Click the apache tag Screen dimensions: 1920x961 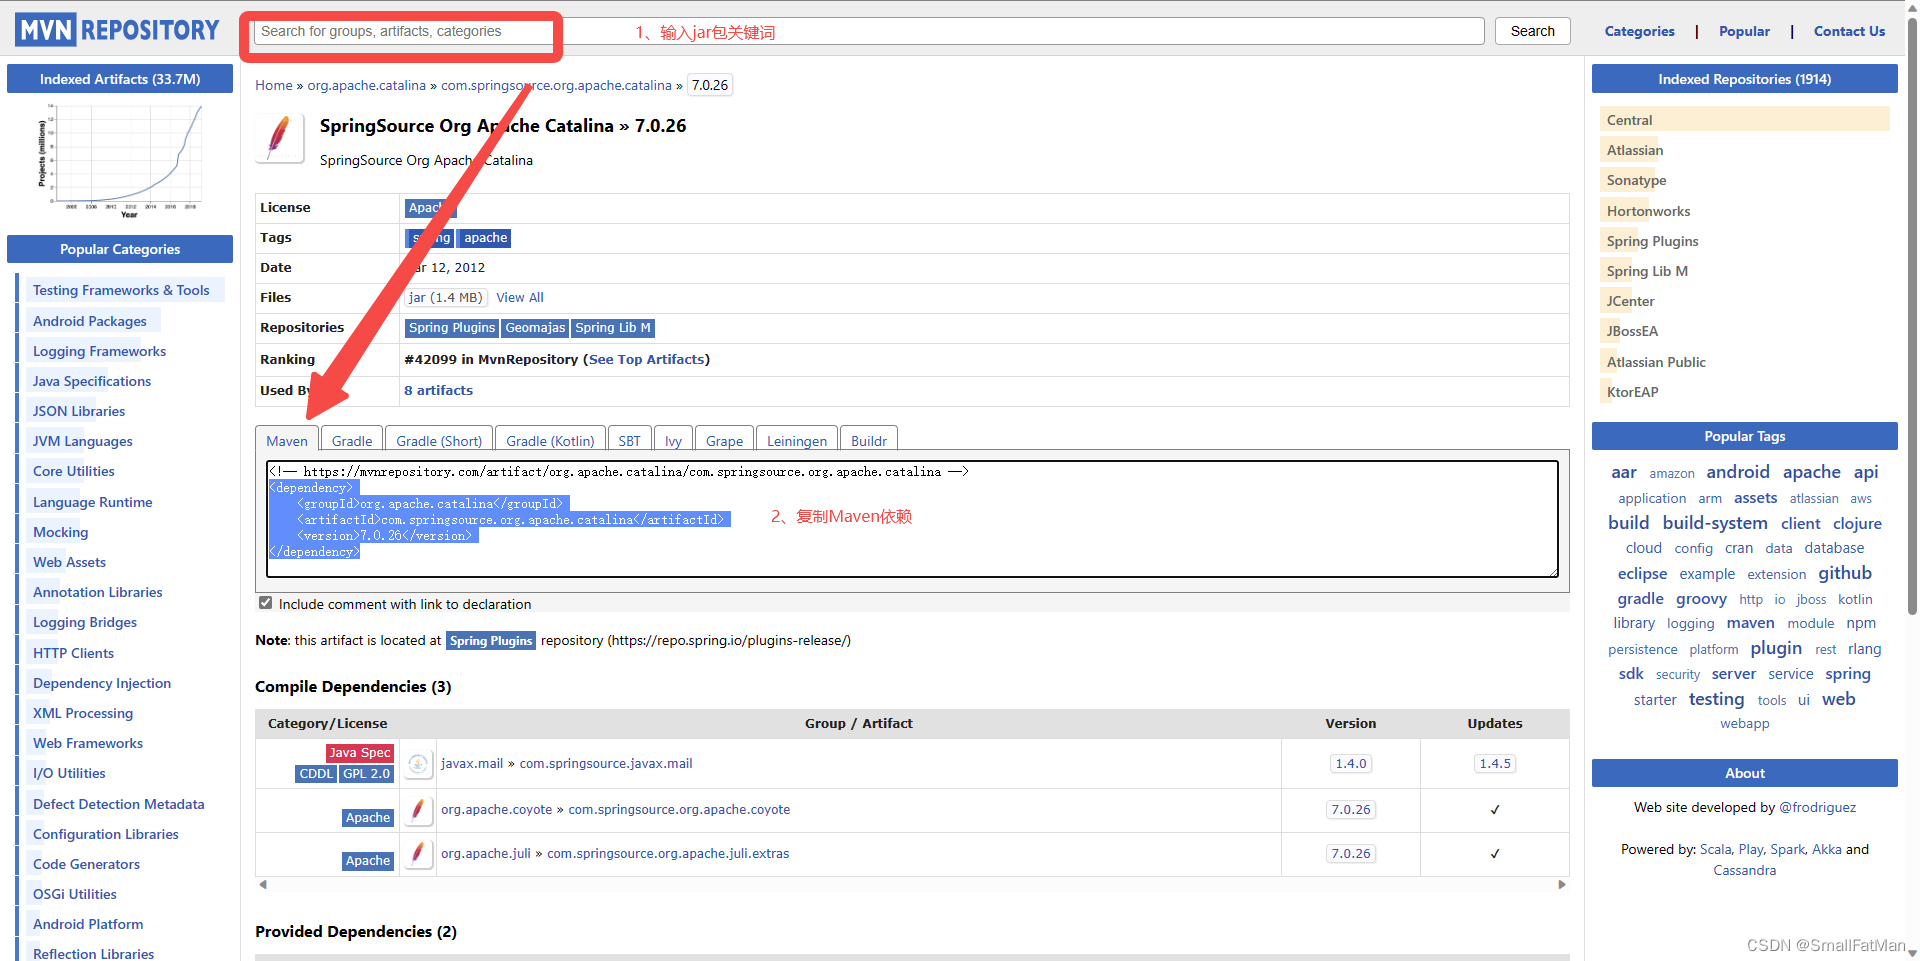485,238
